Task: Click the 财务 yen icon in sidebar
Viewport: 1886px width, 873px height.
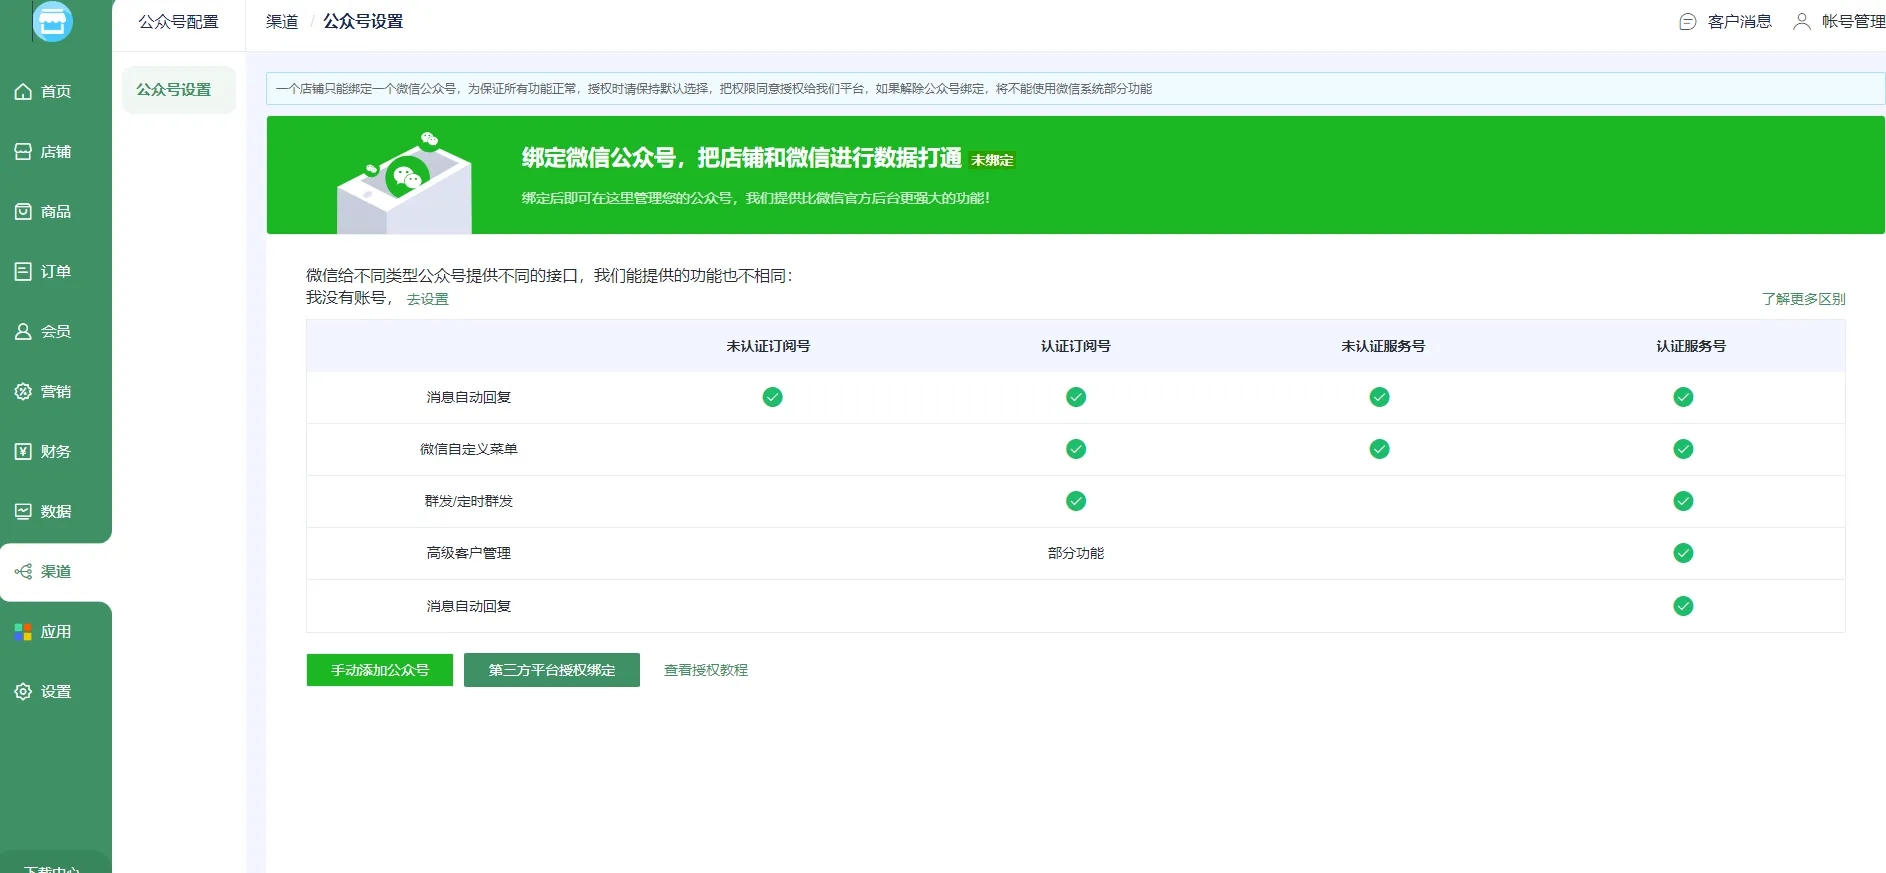Action: (23, 452)
